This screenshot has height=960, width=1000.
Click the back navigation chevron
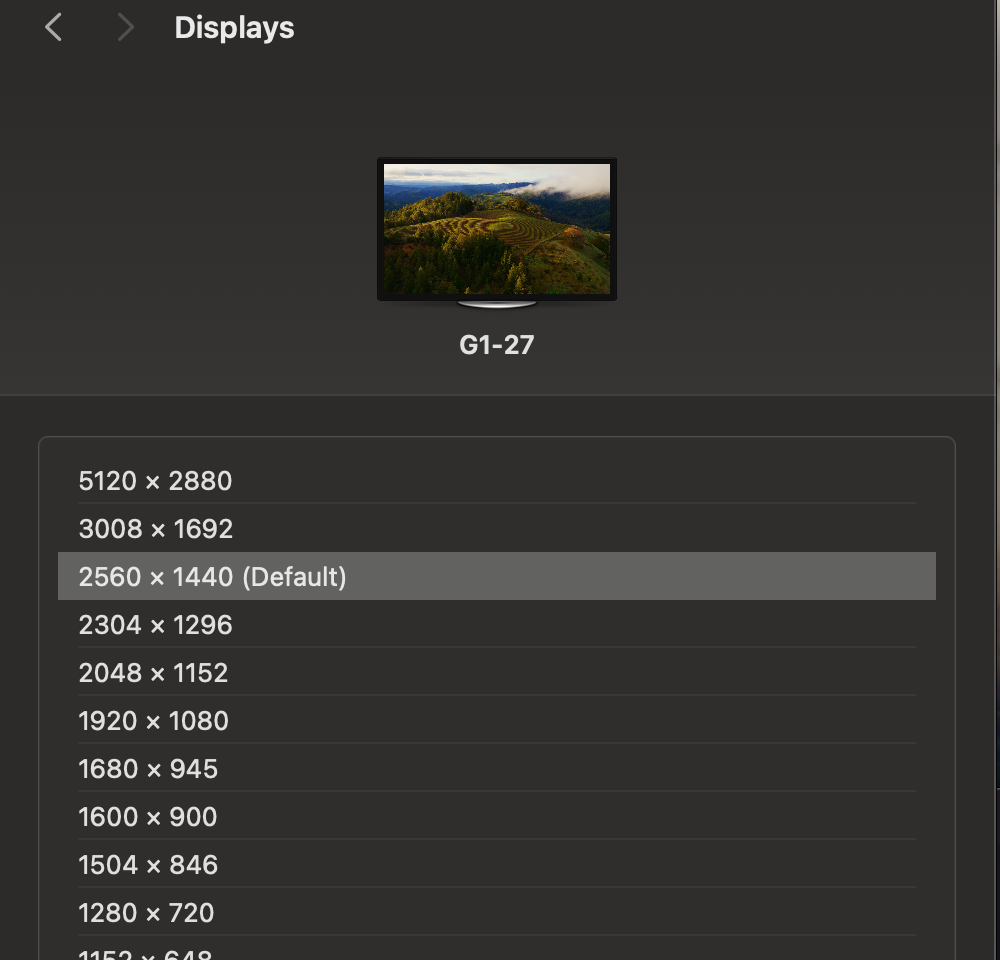pyautogui.click(x=52, y=27)
